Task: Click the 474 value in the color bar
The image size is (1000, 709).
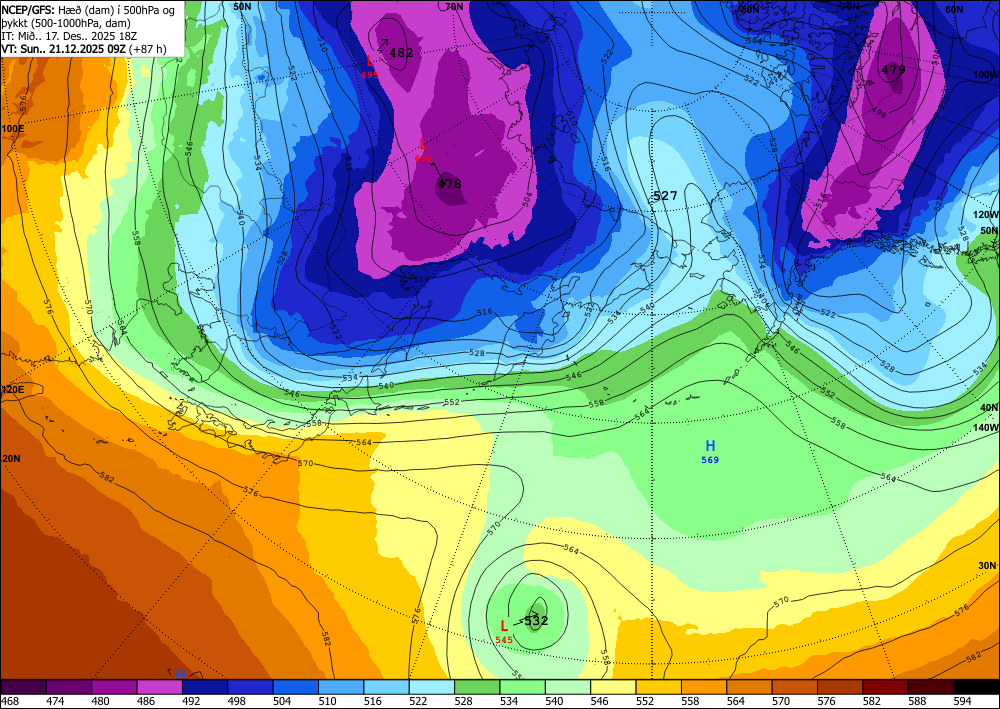Action: pos(57,702)
